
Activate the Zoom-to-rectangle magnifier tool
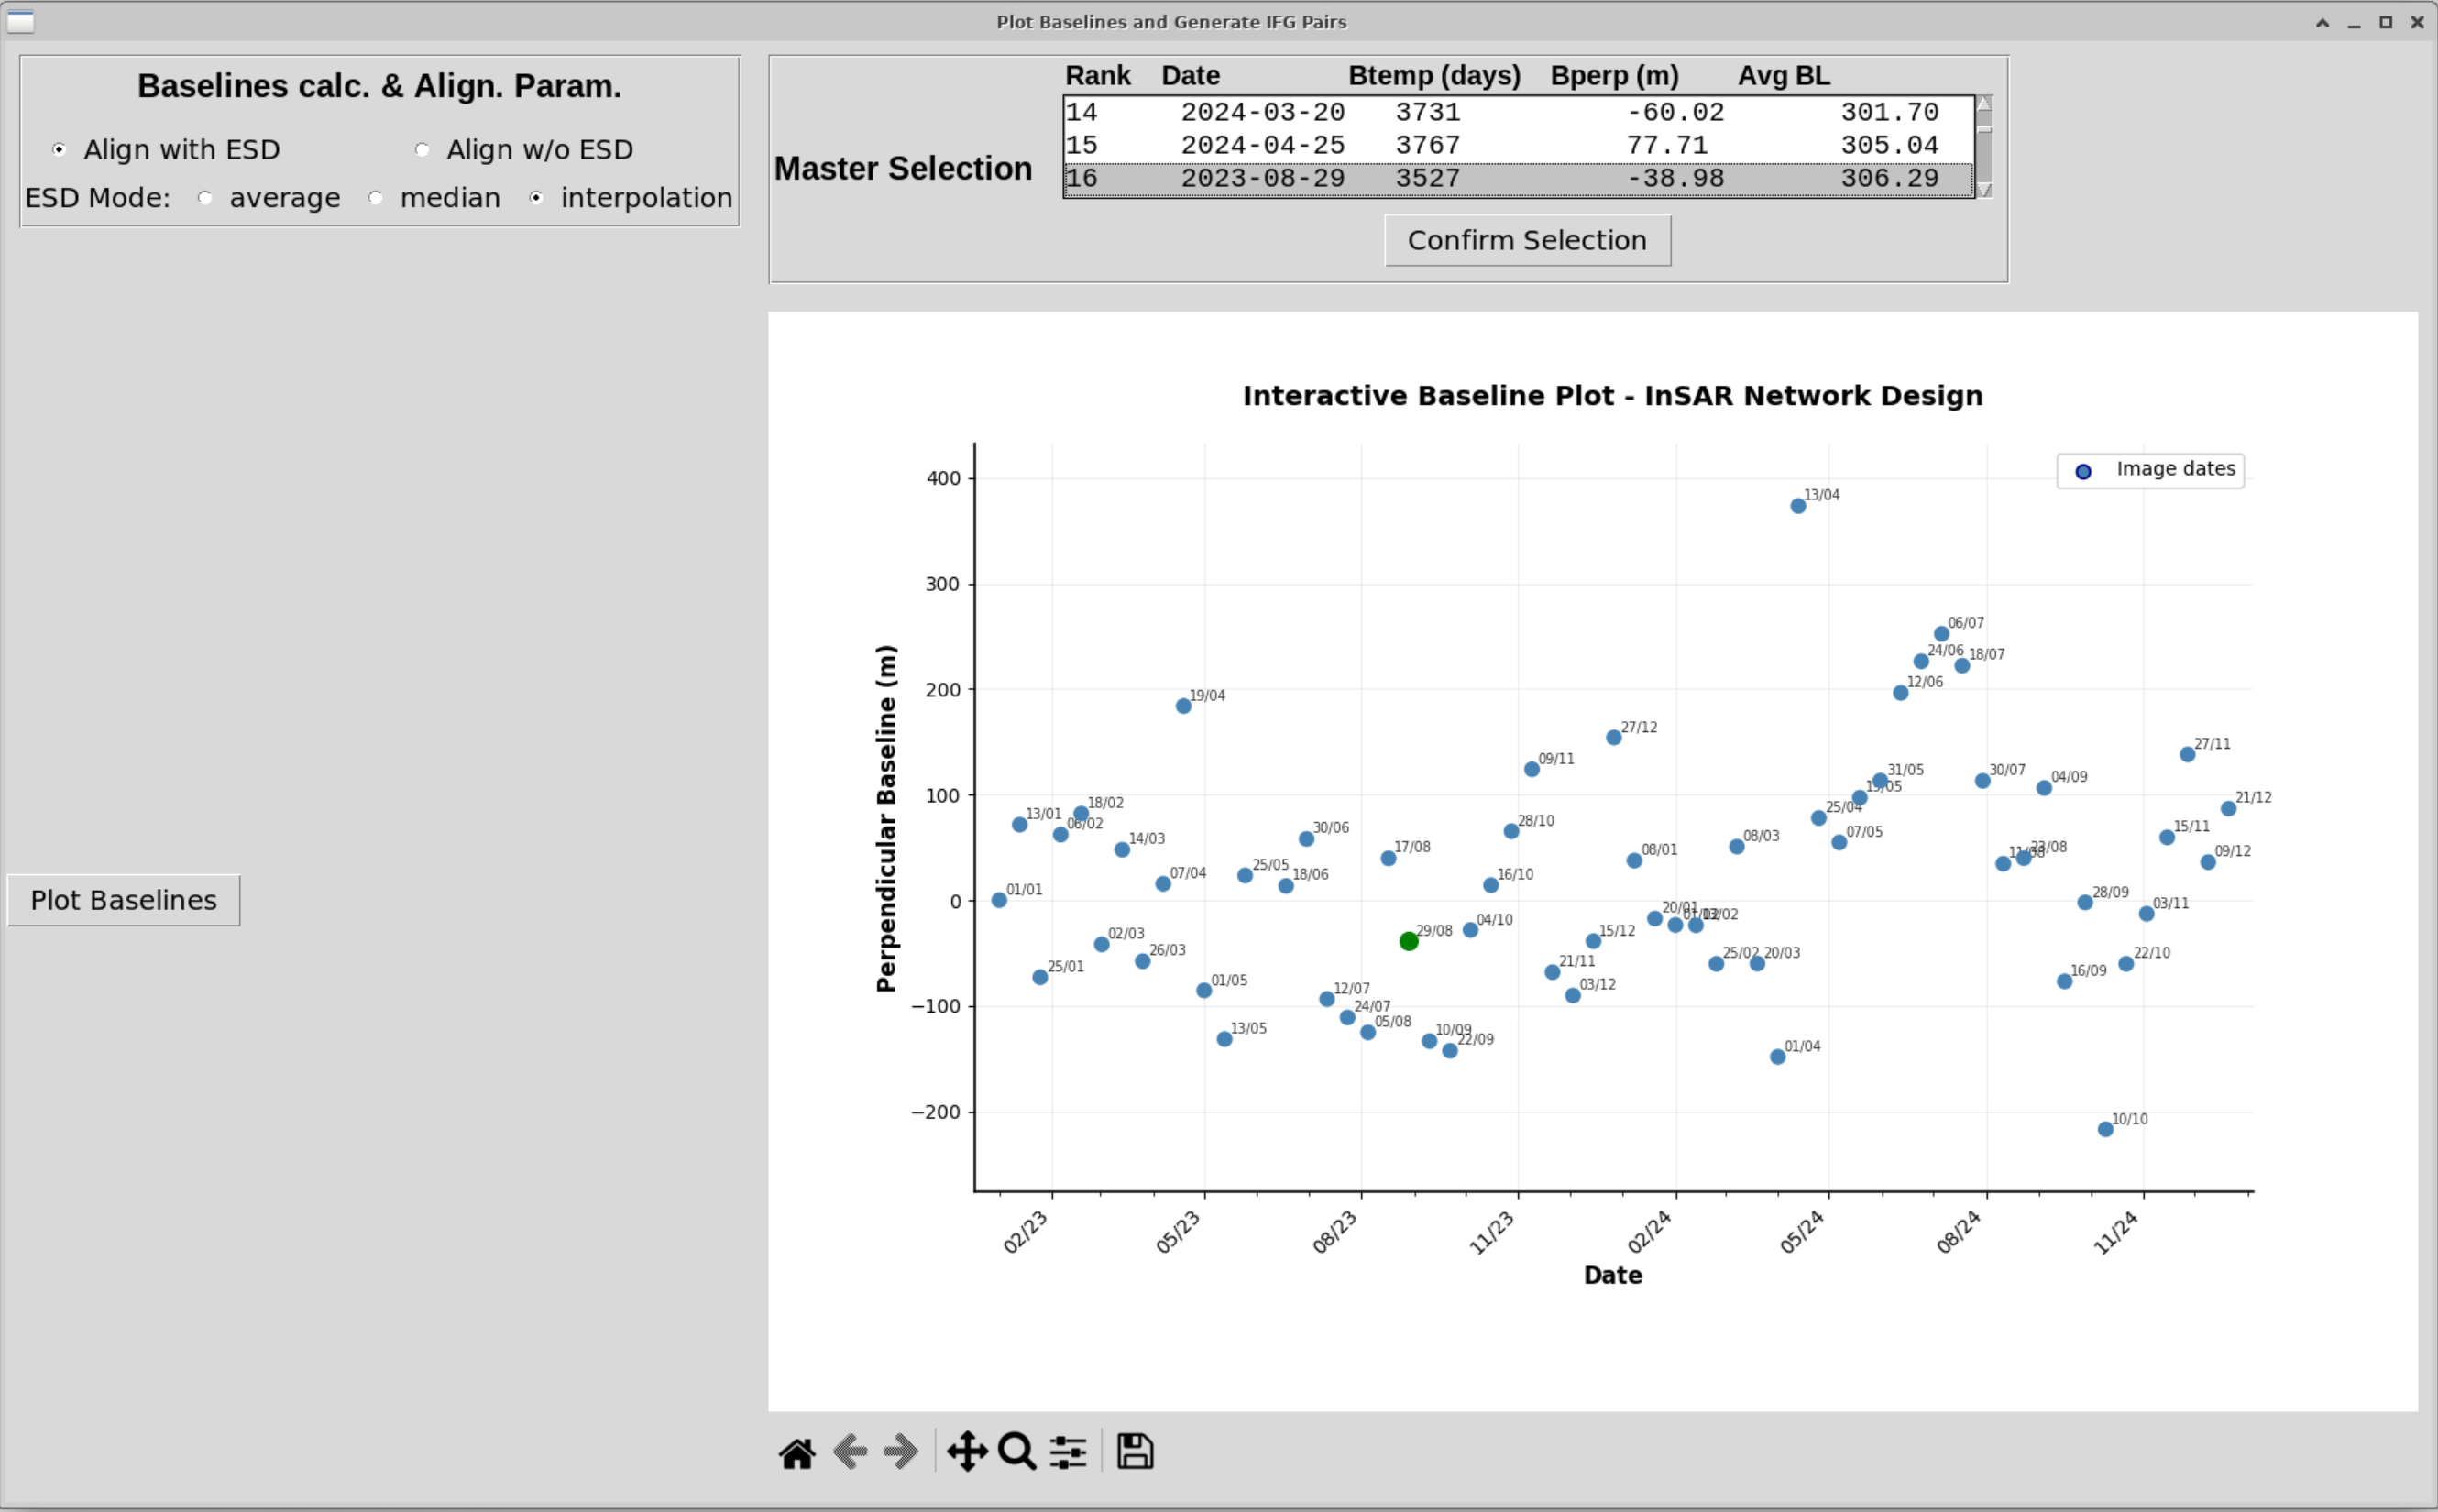[x=1017, y=1452]
